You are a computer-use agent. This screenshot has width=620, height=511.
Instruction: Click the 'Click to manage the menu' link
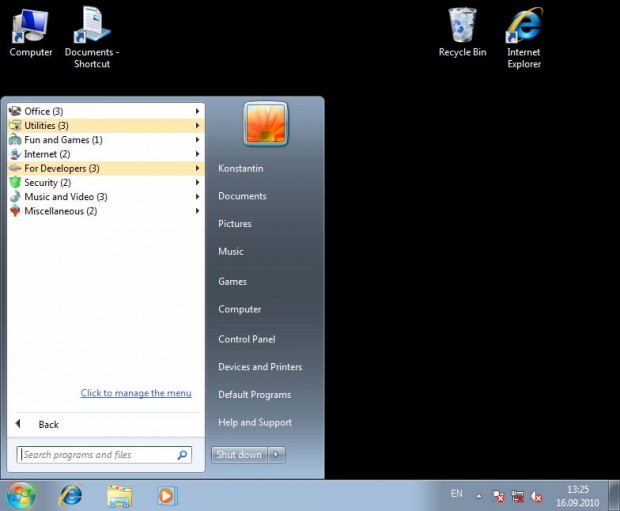point(136,393)
